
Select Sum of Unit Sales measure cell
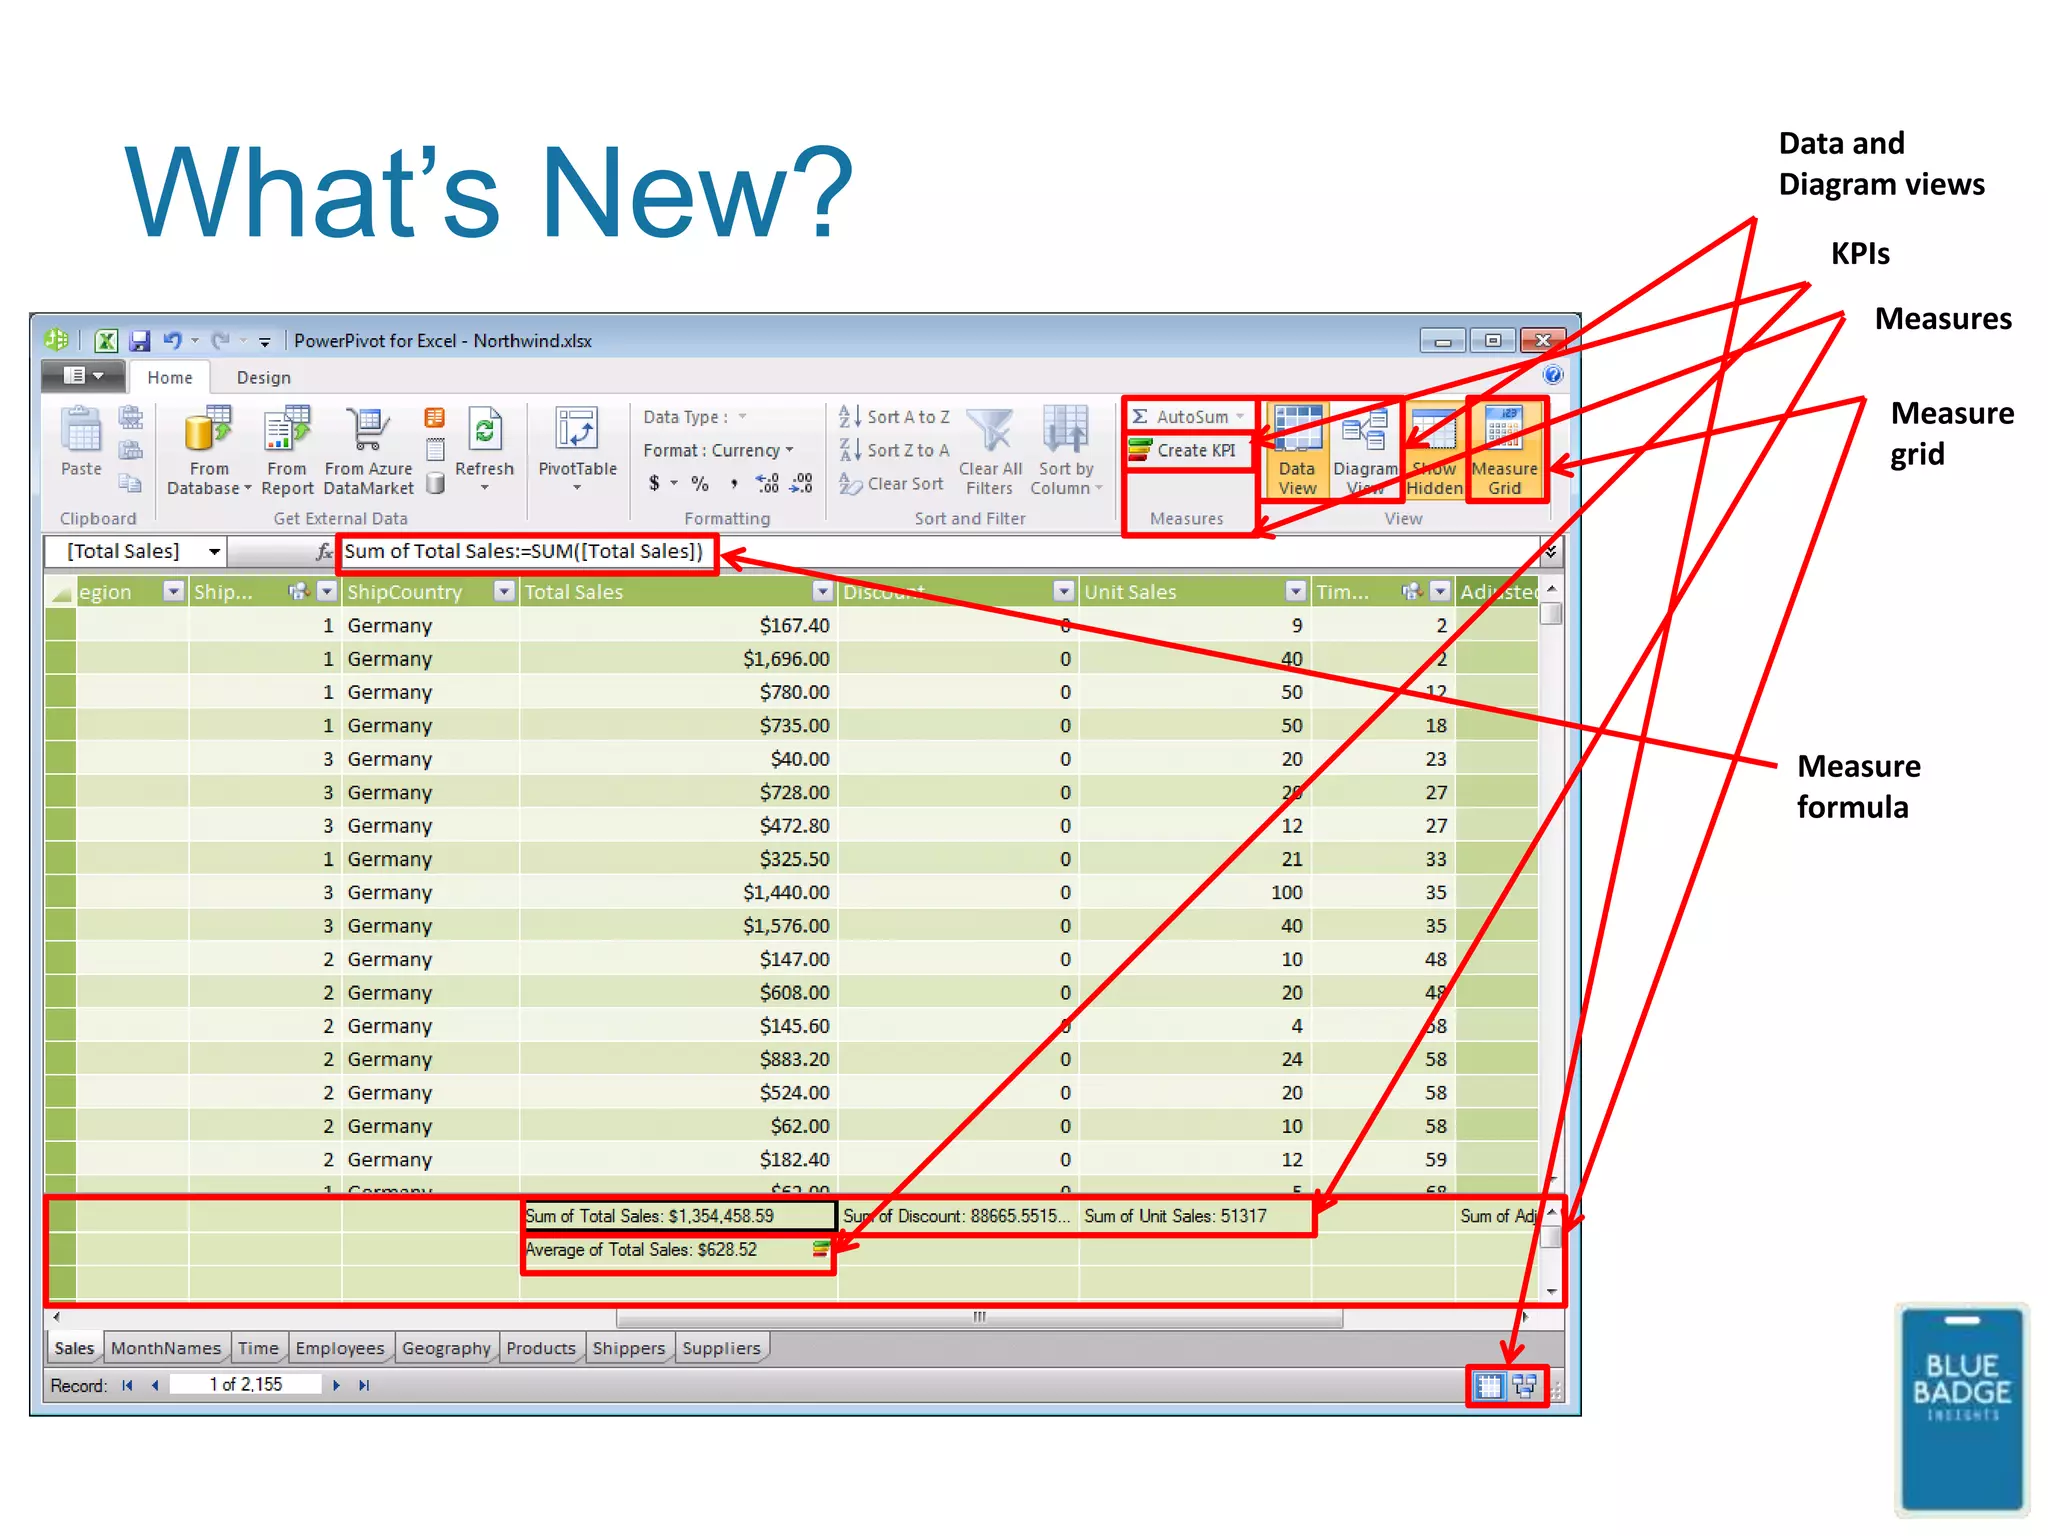(1195, 1216)
